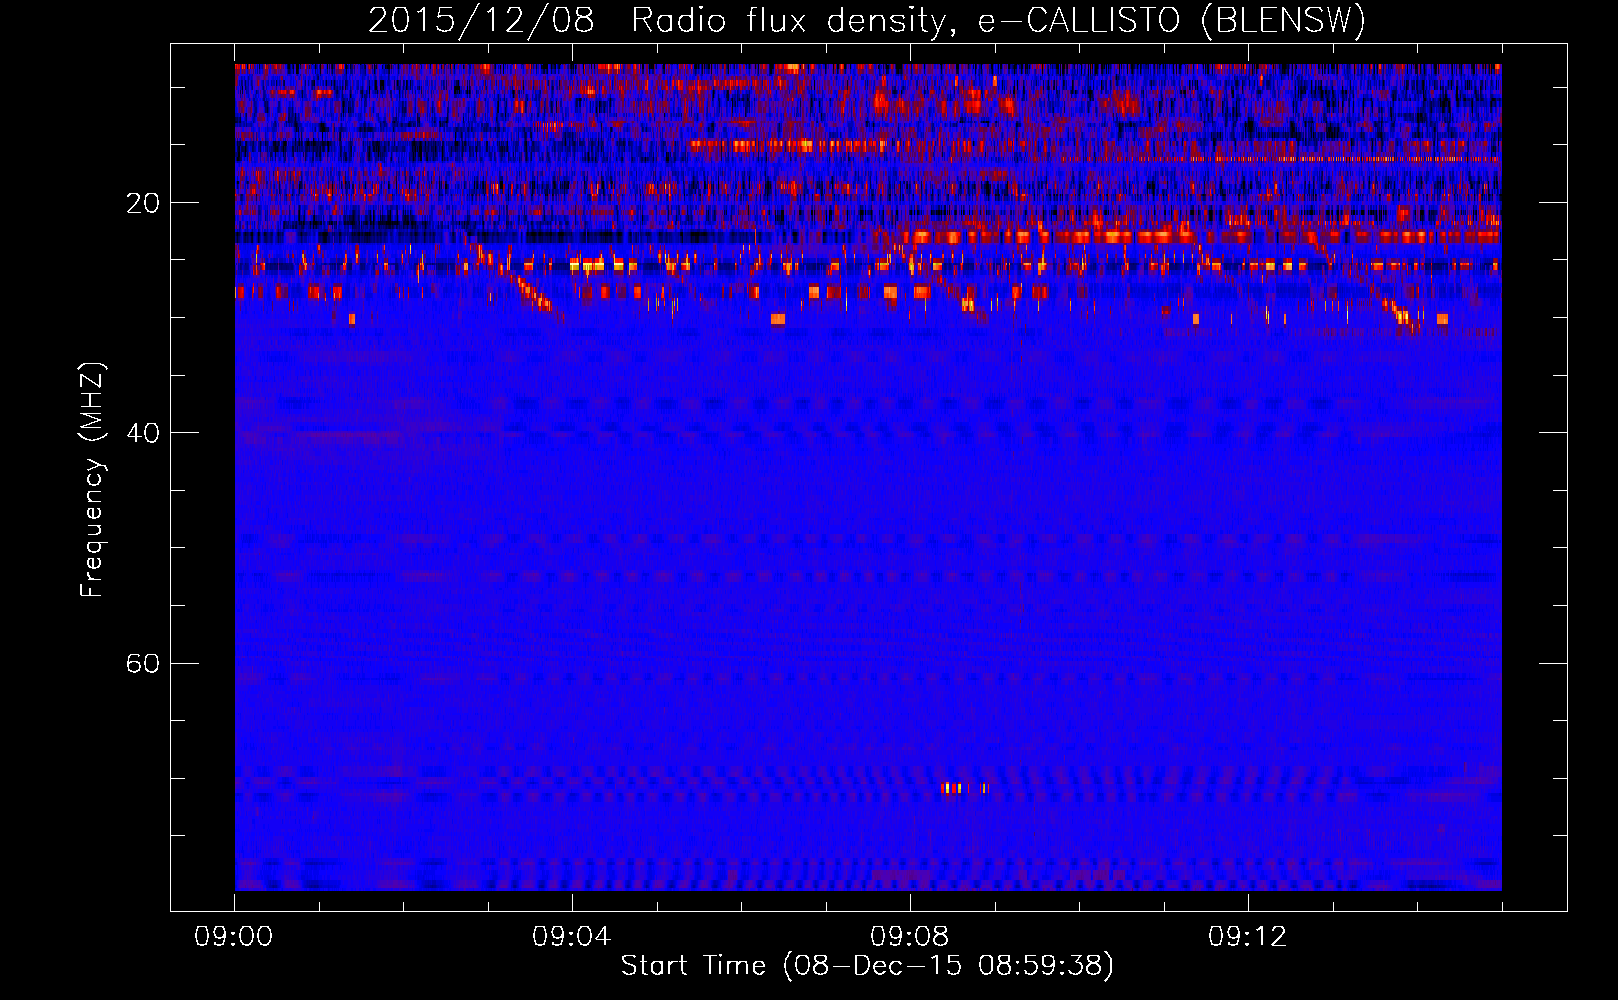The image size is (1618, 1000).
Task: Click the '40' frequency tick label
Action: pyautogui.click(x=143, y=433)
